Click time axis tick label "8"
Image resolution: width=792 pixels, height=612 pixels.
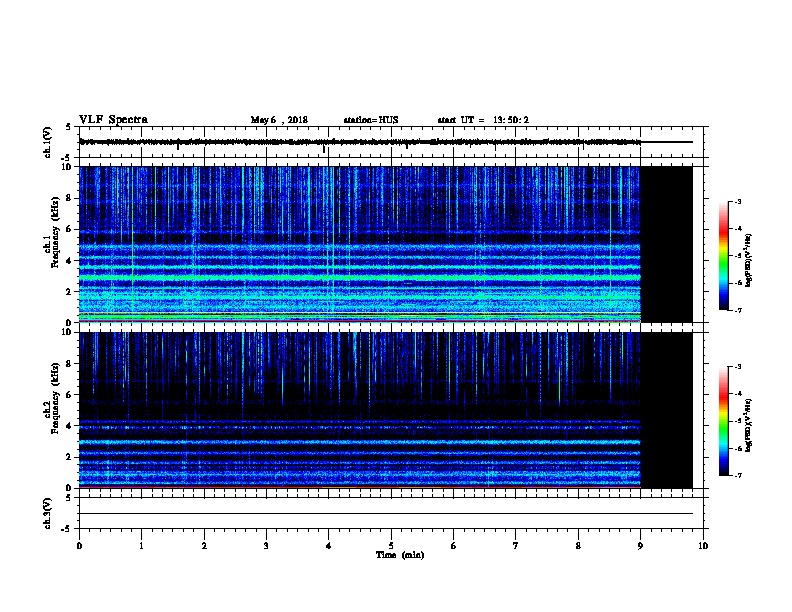(x=578, y=546)
